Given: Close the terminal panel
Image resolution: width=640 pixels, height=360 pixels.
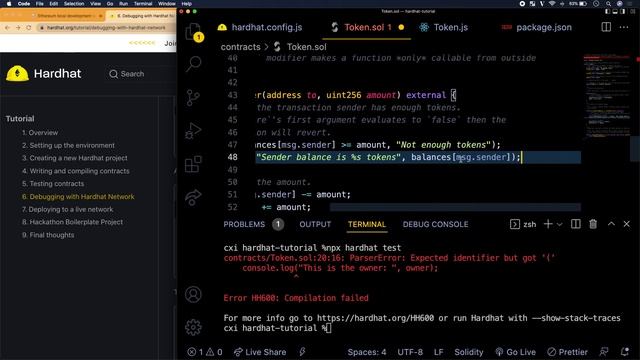Looking at the screenshot, I should click(627, 224).
